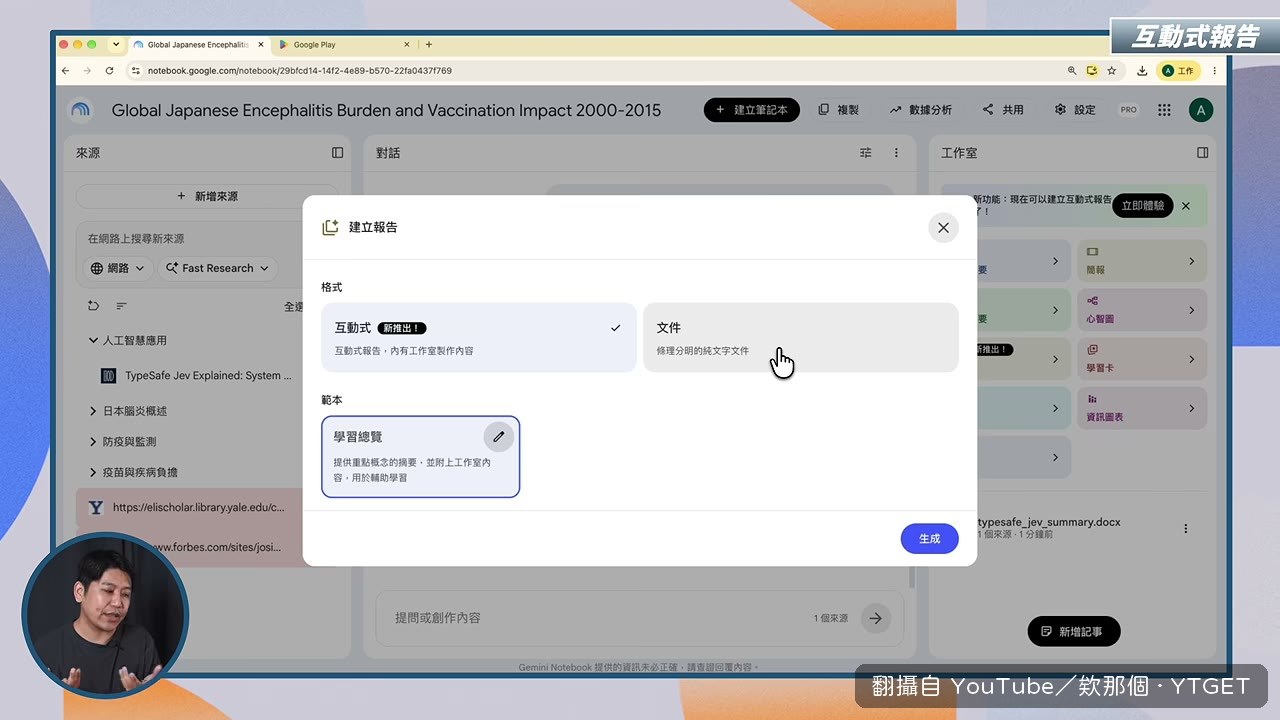Open the 網路 dropdown
Screen dimensions: 1280x720
pyautogui.click(x=117, y=268)
